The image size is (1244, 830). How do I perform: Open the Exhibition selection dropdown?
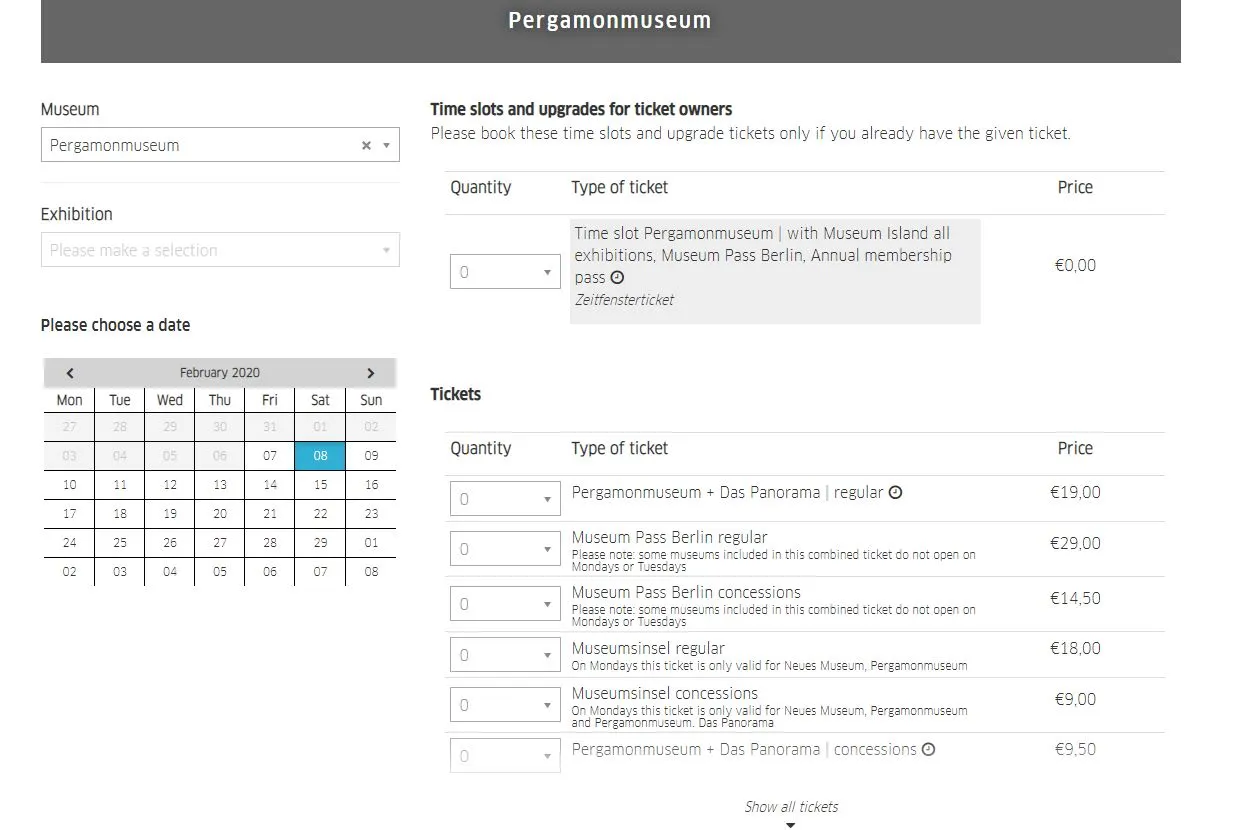pos(220,250)
